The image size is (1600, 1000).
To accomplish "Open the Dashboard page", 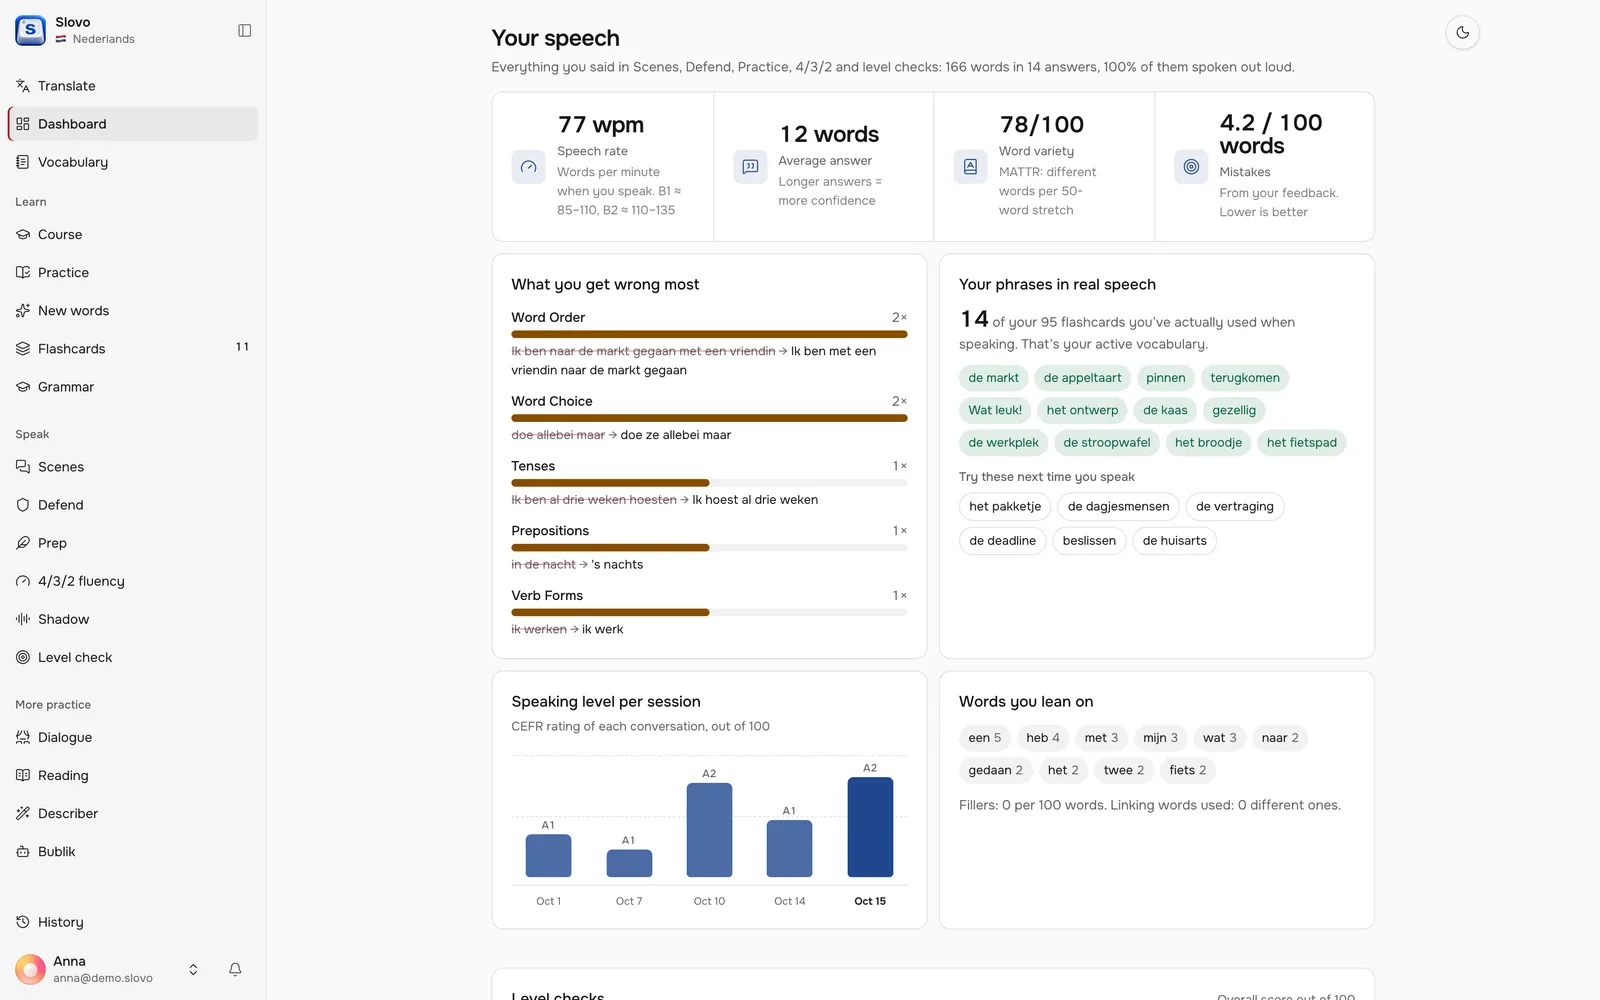I will (x=132, y=124).
